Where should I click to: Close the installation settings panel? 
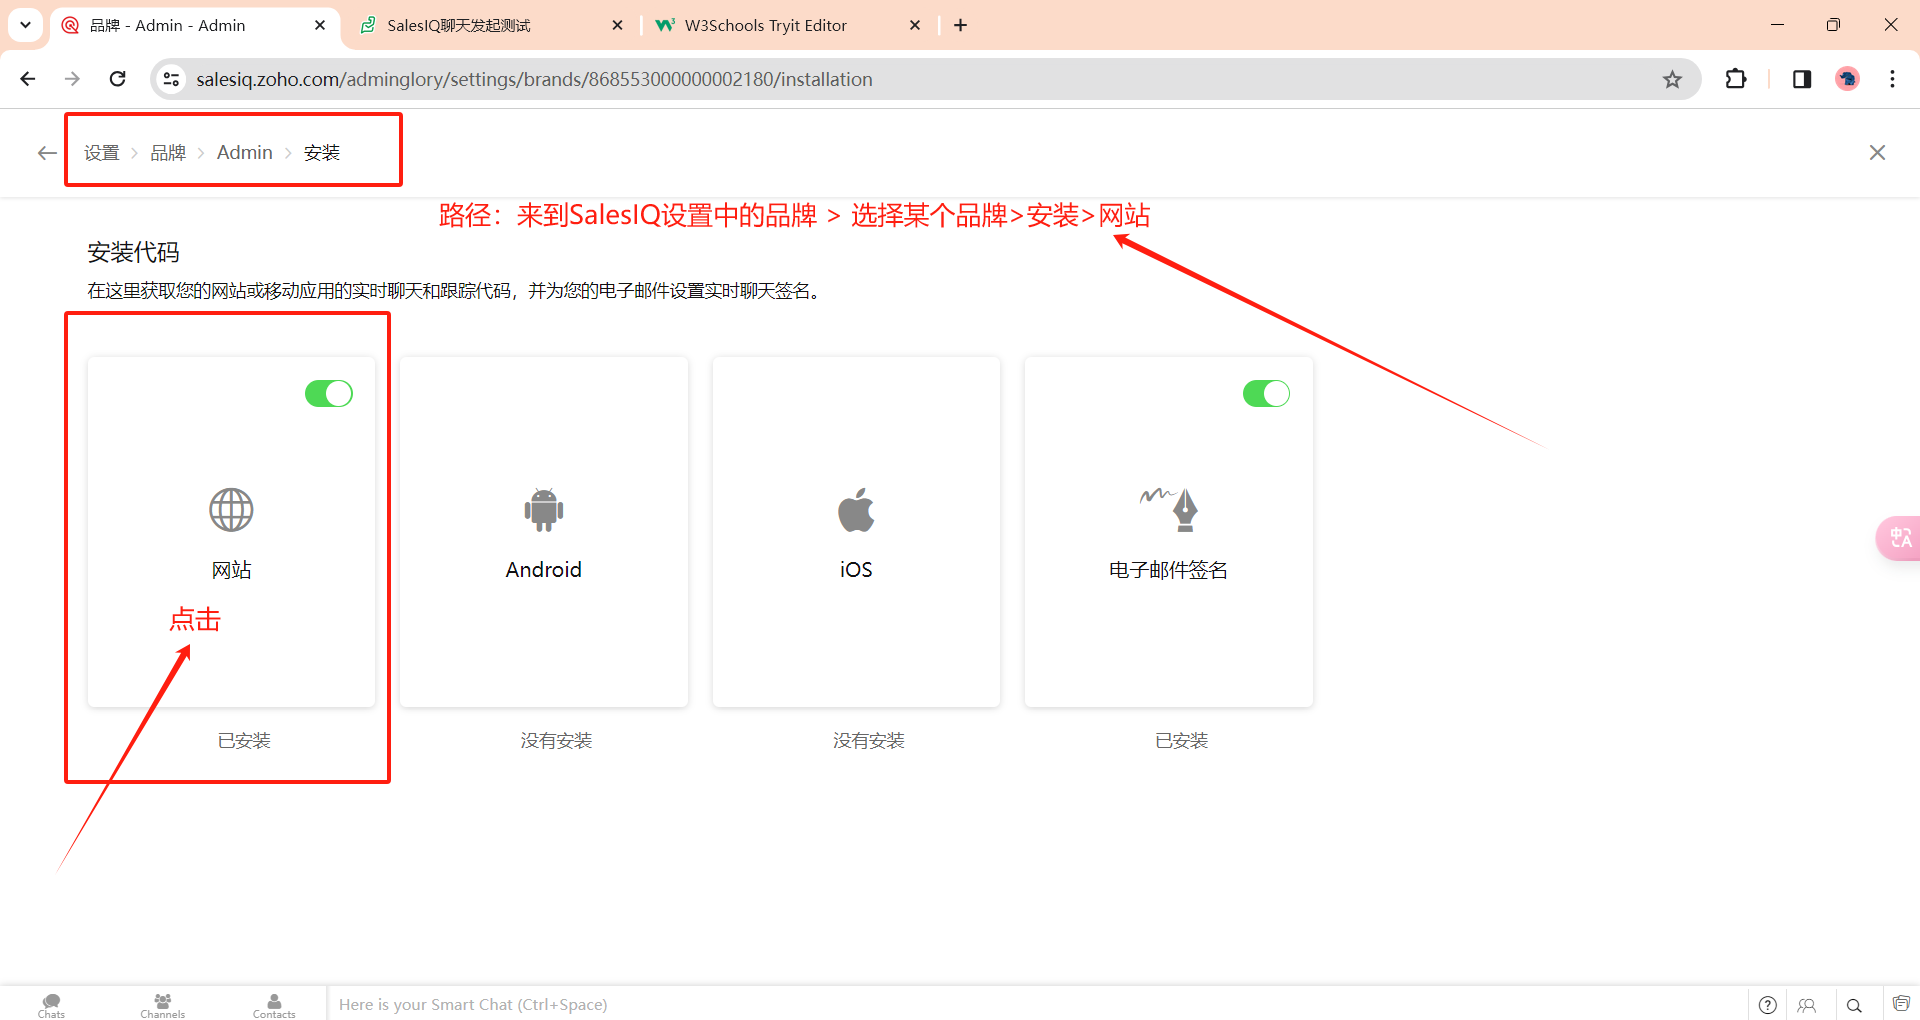[1877, 152]
